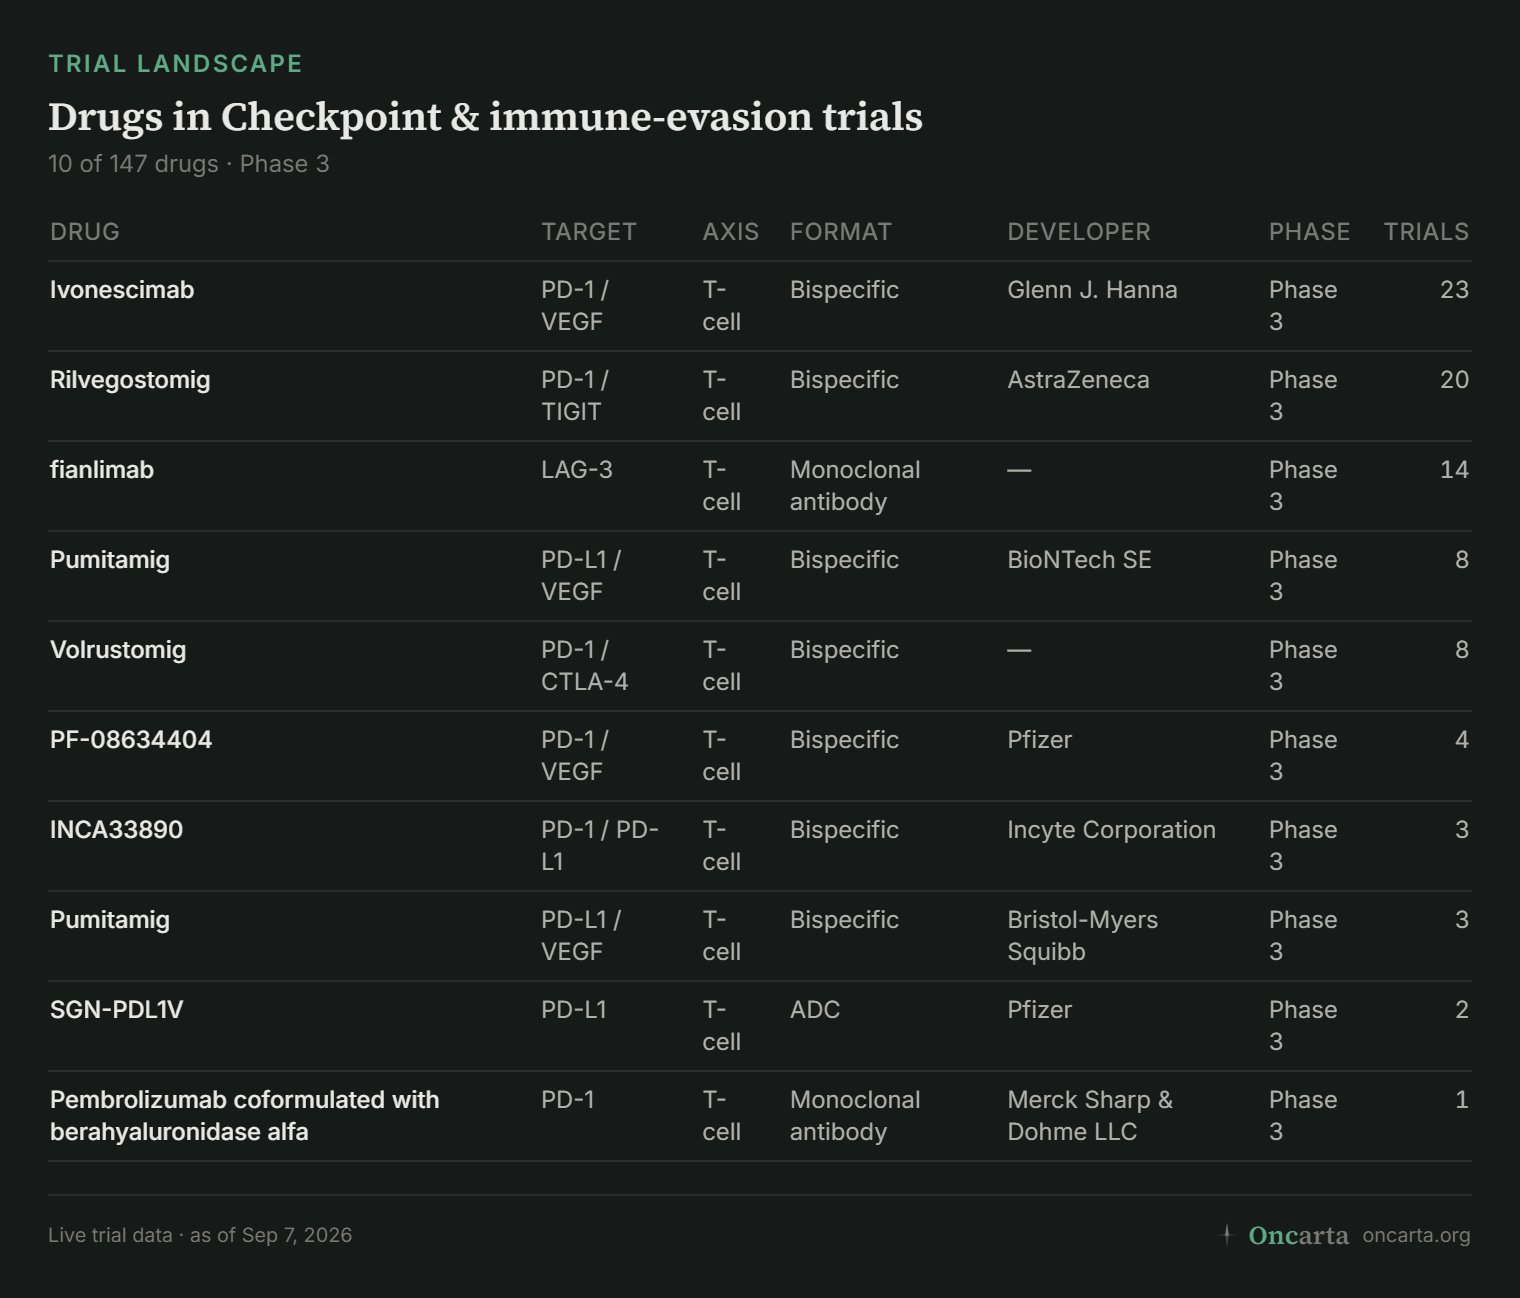1520x1298 pixels.
Task: Click the Incyte Corporation developer cell
Action: point(1111,830)
